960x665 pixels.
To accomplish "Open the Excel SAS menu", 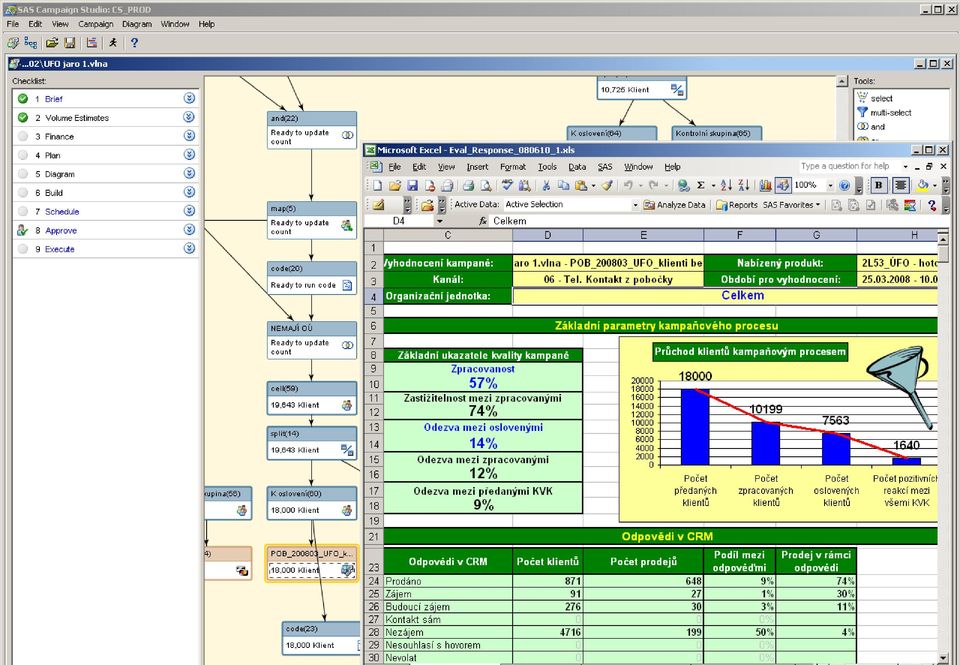I will (605, 167).
